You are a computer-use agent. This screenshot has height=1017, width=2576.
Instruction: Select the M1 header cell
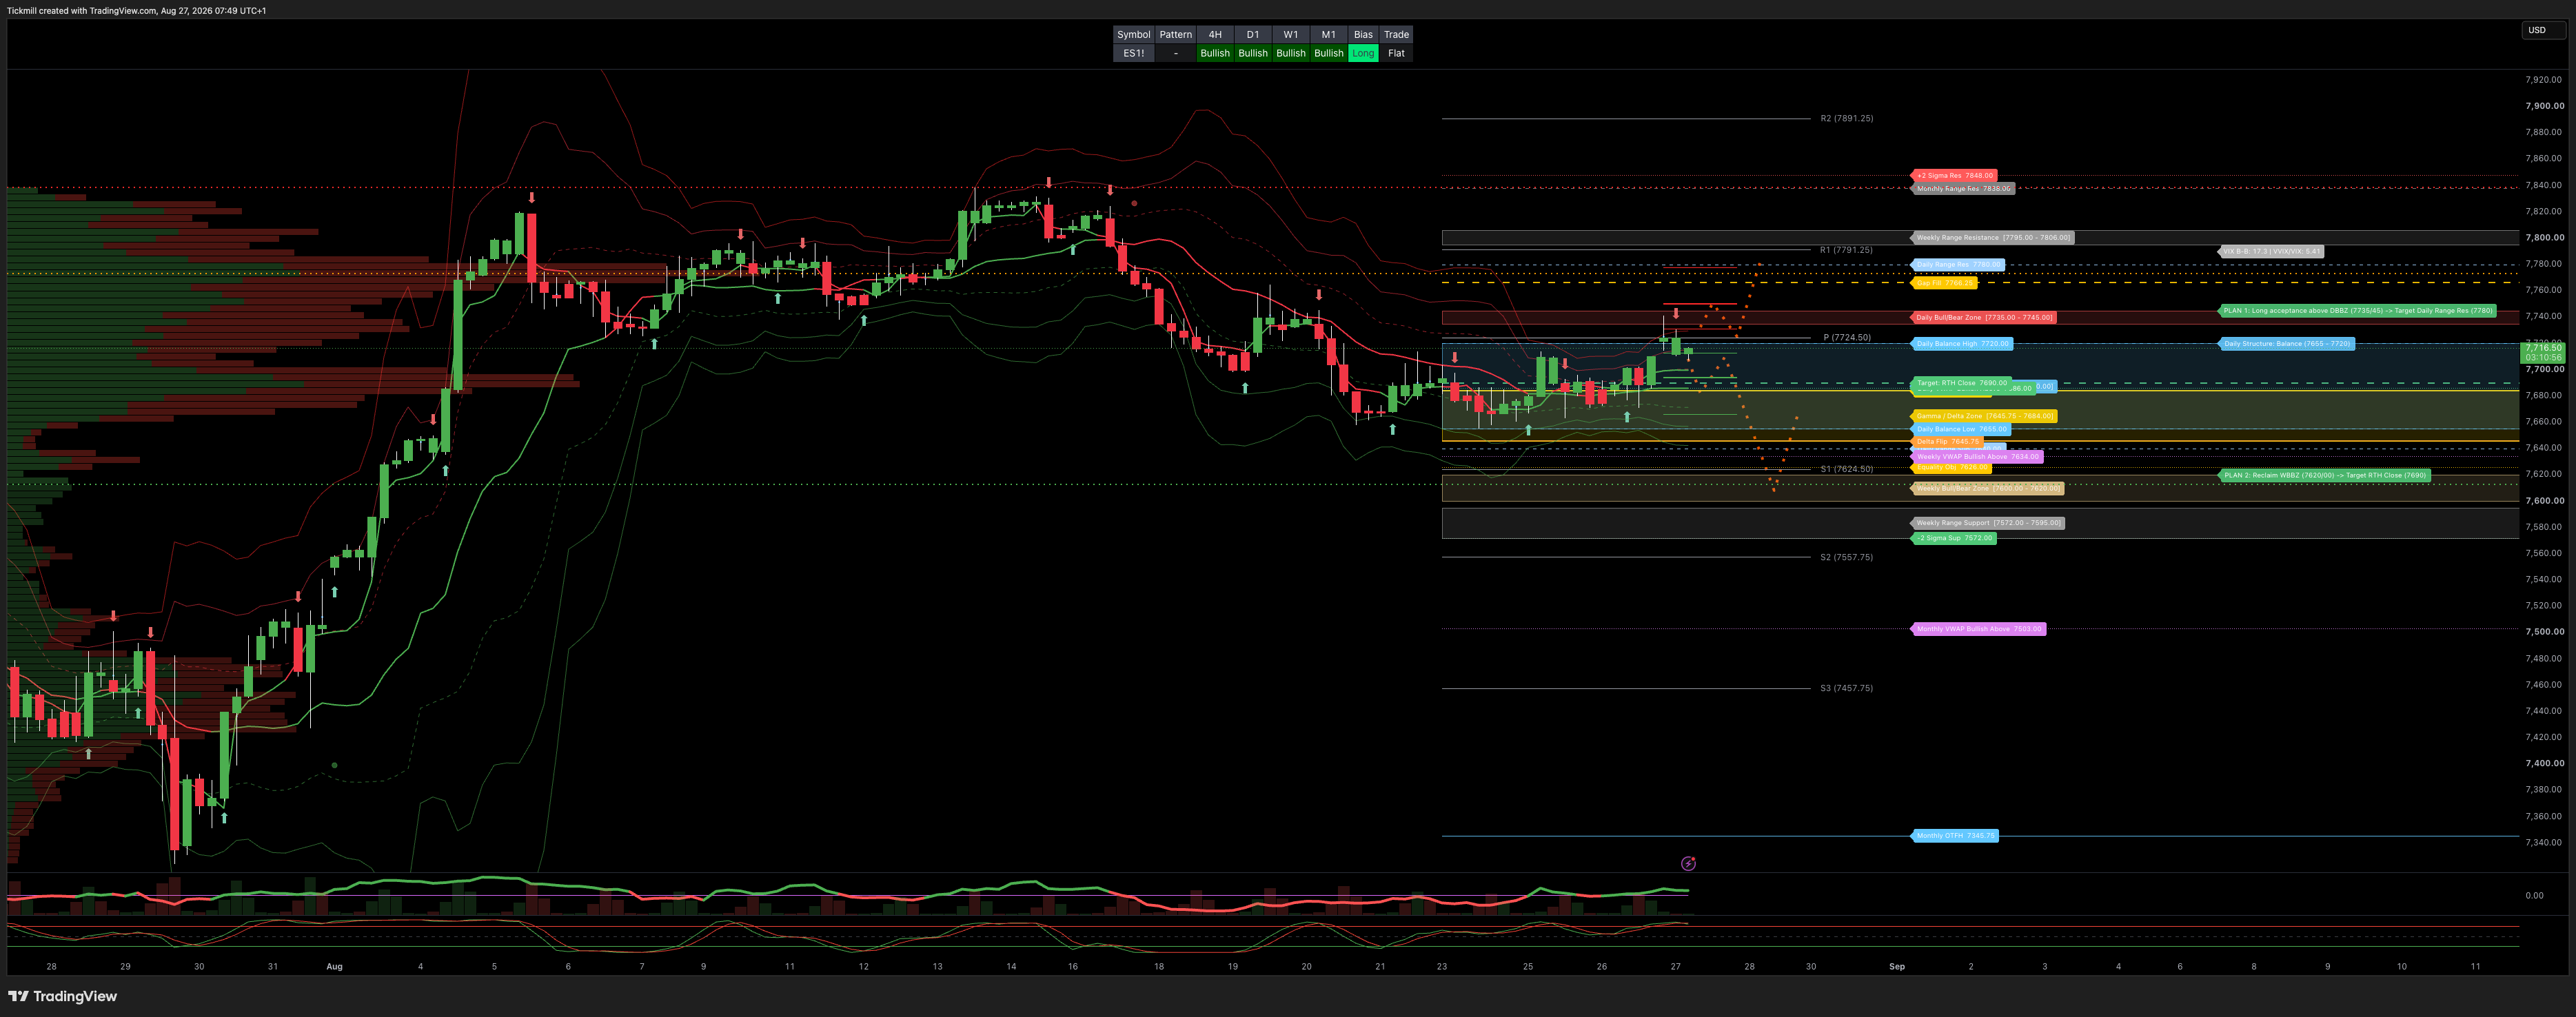pos(1329,34)
